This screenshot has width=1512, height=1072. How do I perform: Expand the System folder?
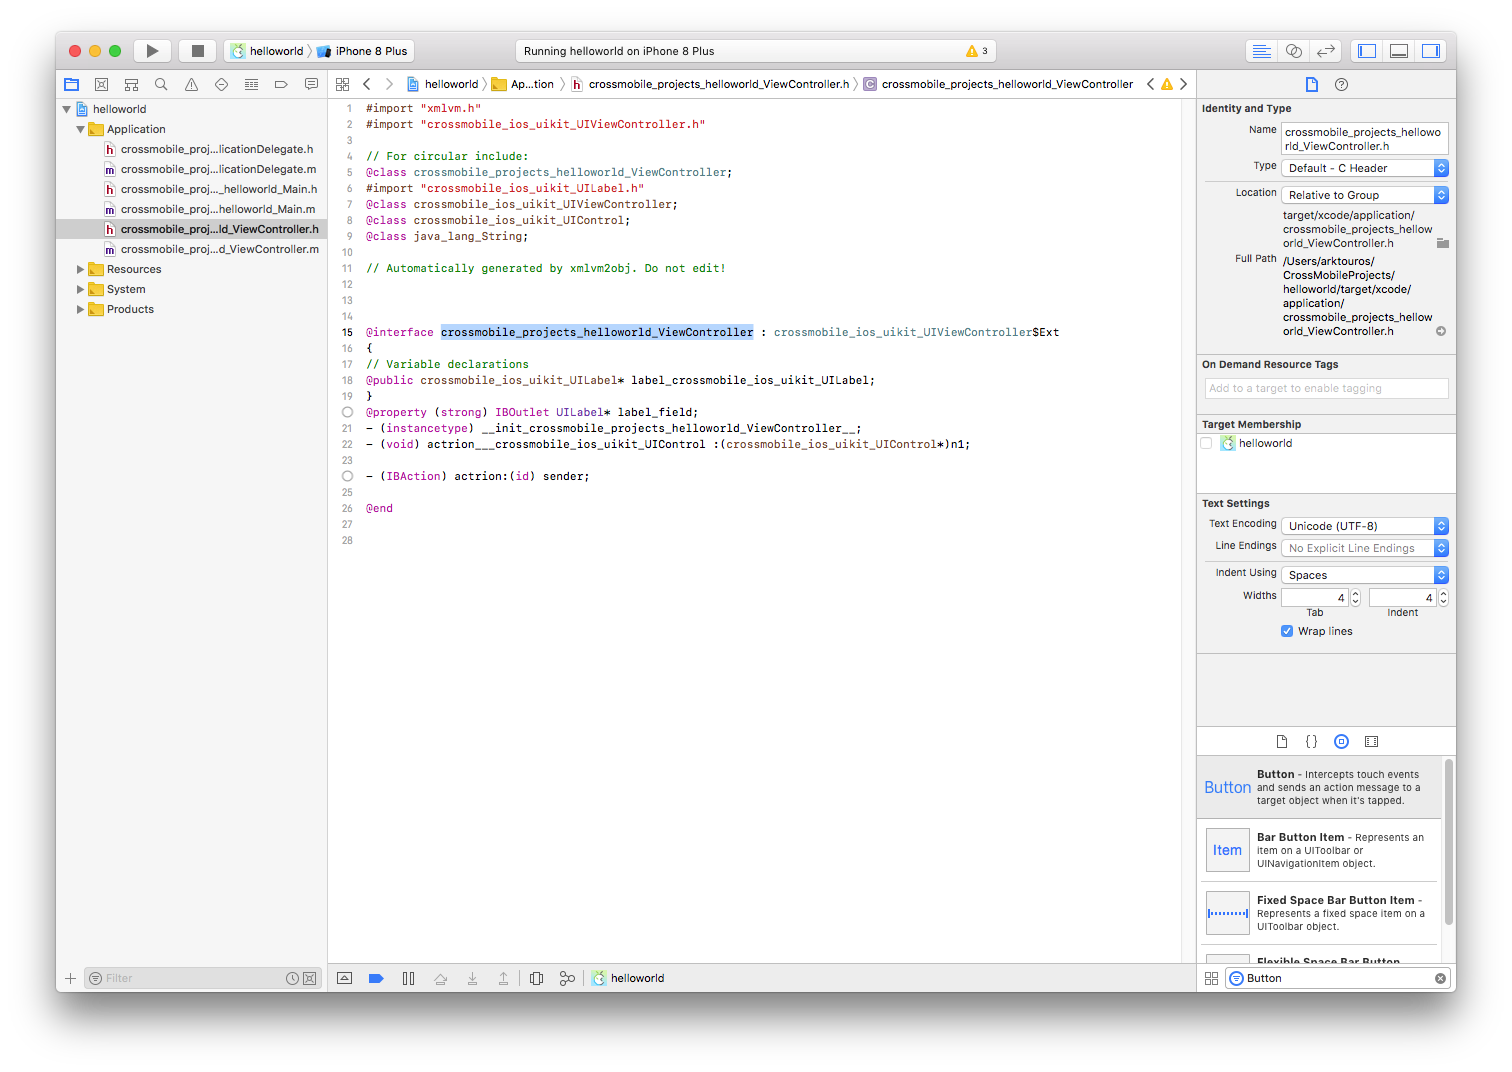pyautogui.click(x=81, y=289)
